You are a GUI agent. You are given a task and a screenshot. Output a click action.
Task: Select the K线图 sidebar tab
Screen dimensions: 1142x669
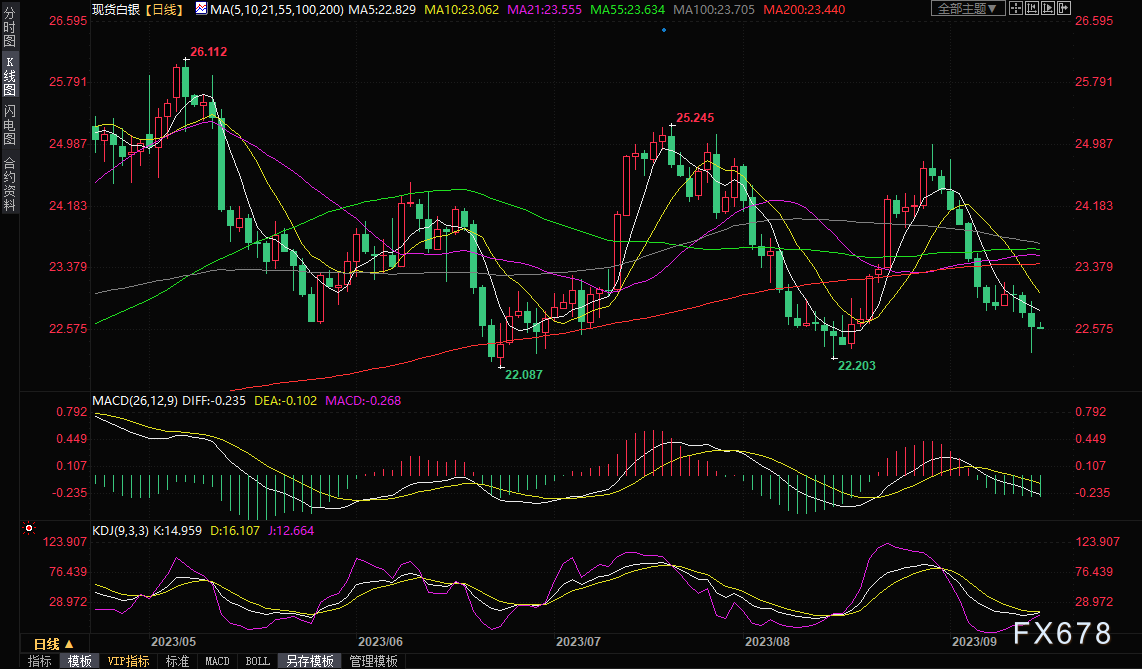point(10,76)
